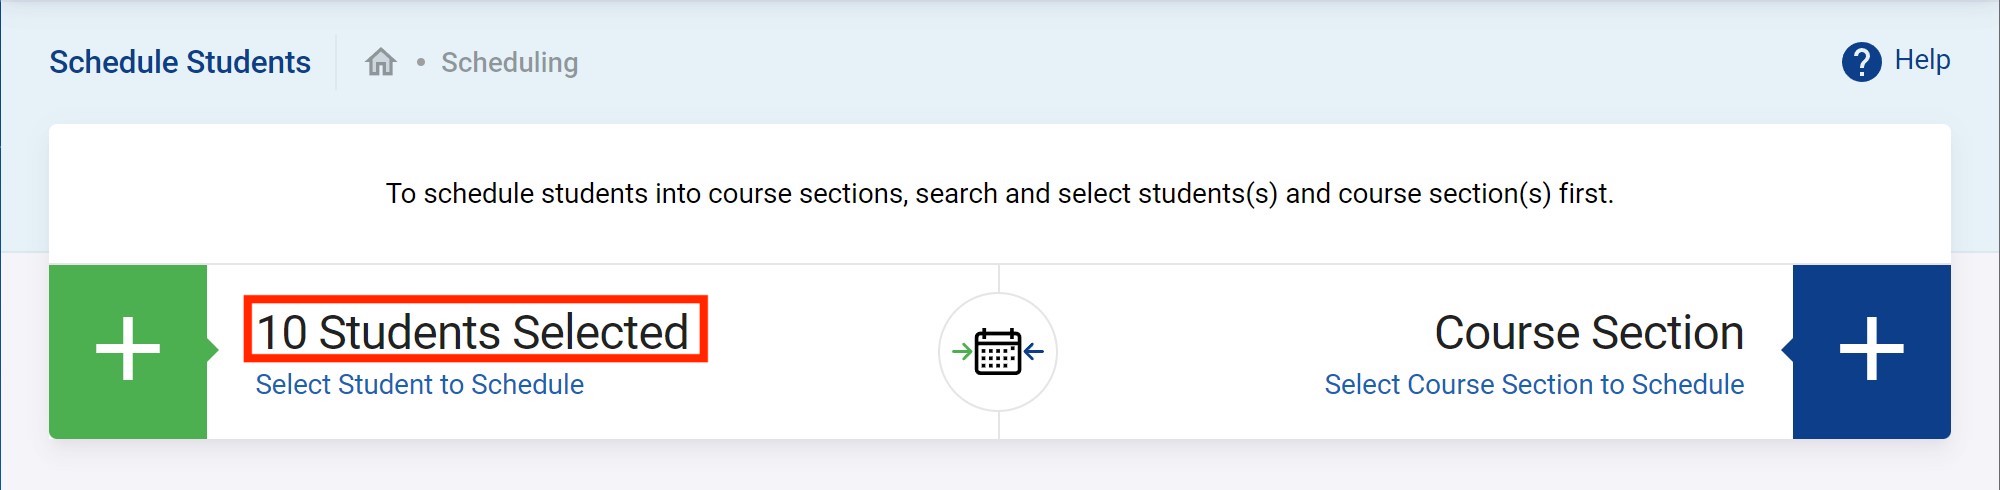Click Select Student to Schedule link

pos(419,384)
